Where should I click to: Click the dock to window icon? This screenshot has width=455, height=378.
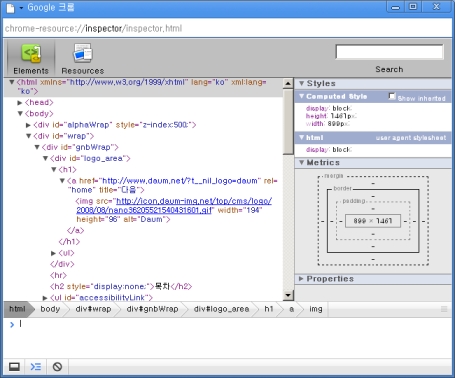click(14, 367)
